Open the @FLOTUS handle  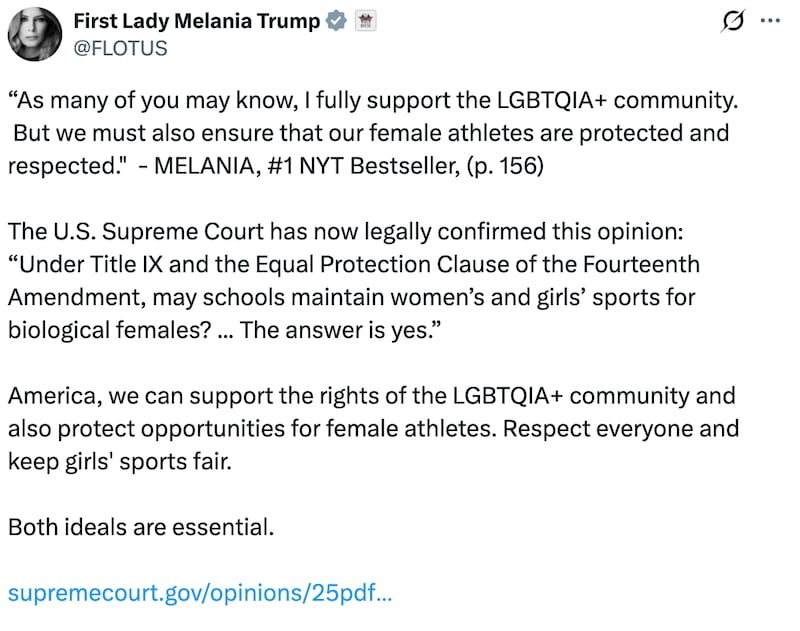120,48
